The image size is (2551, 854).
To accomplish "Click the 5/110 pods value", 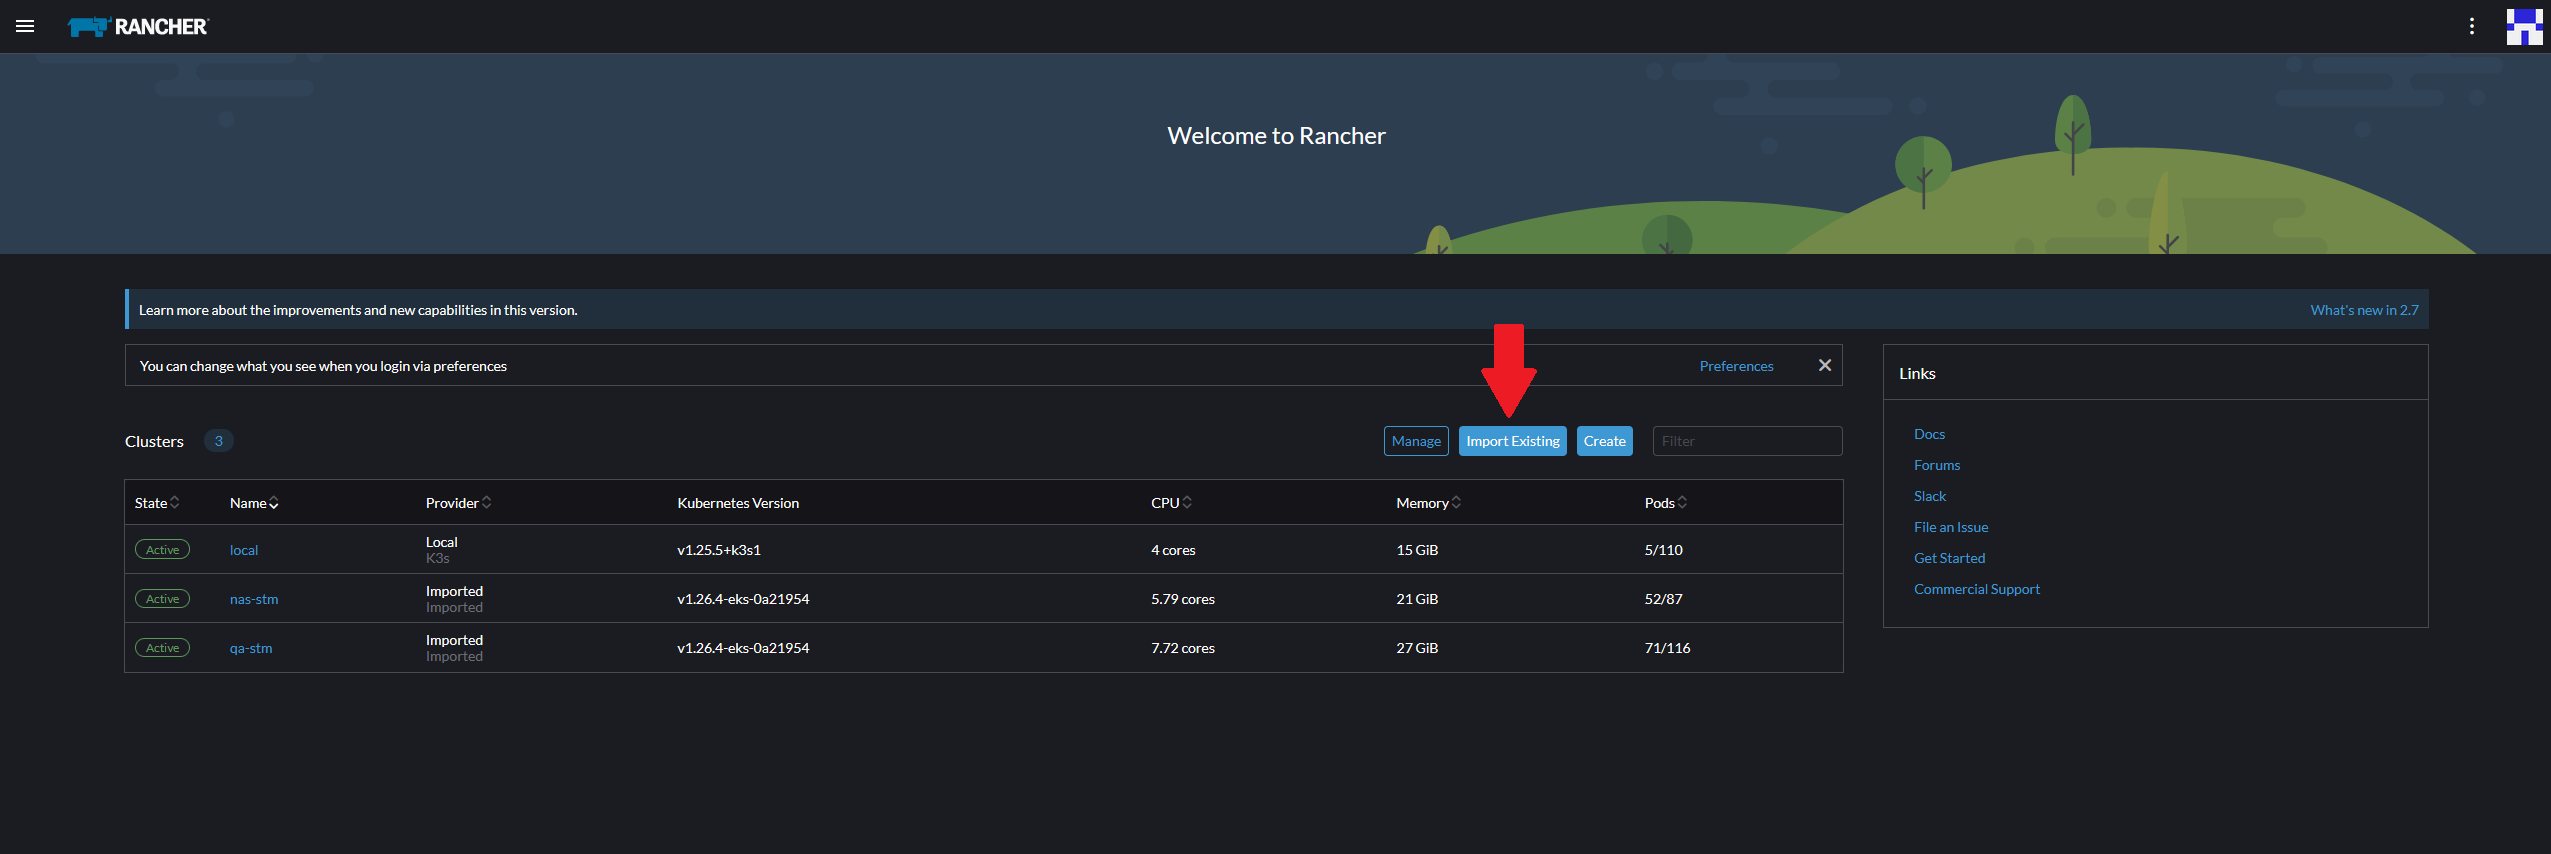I will click(x=1663, y=550).
